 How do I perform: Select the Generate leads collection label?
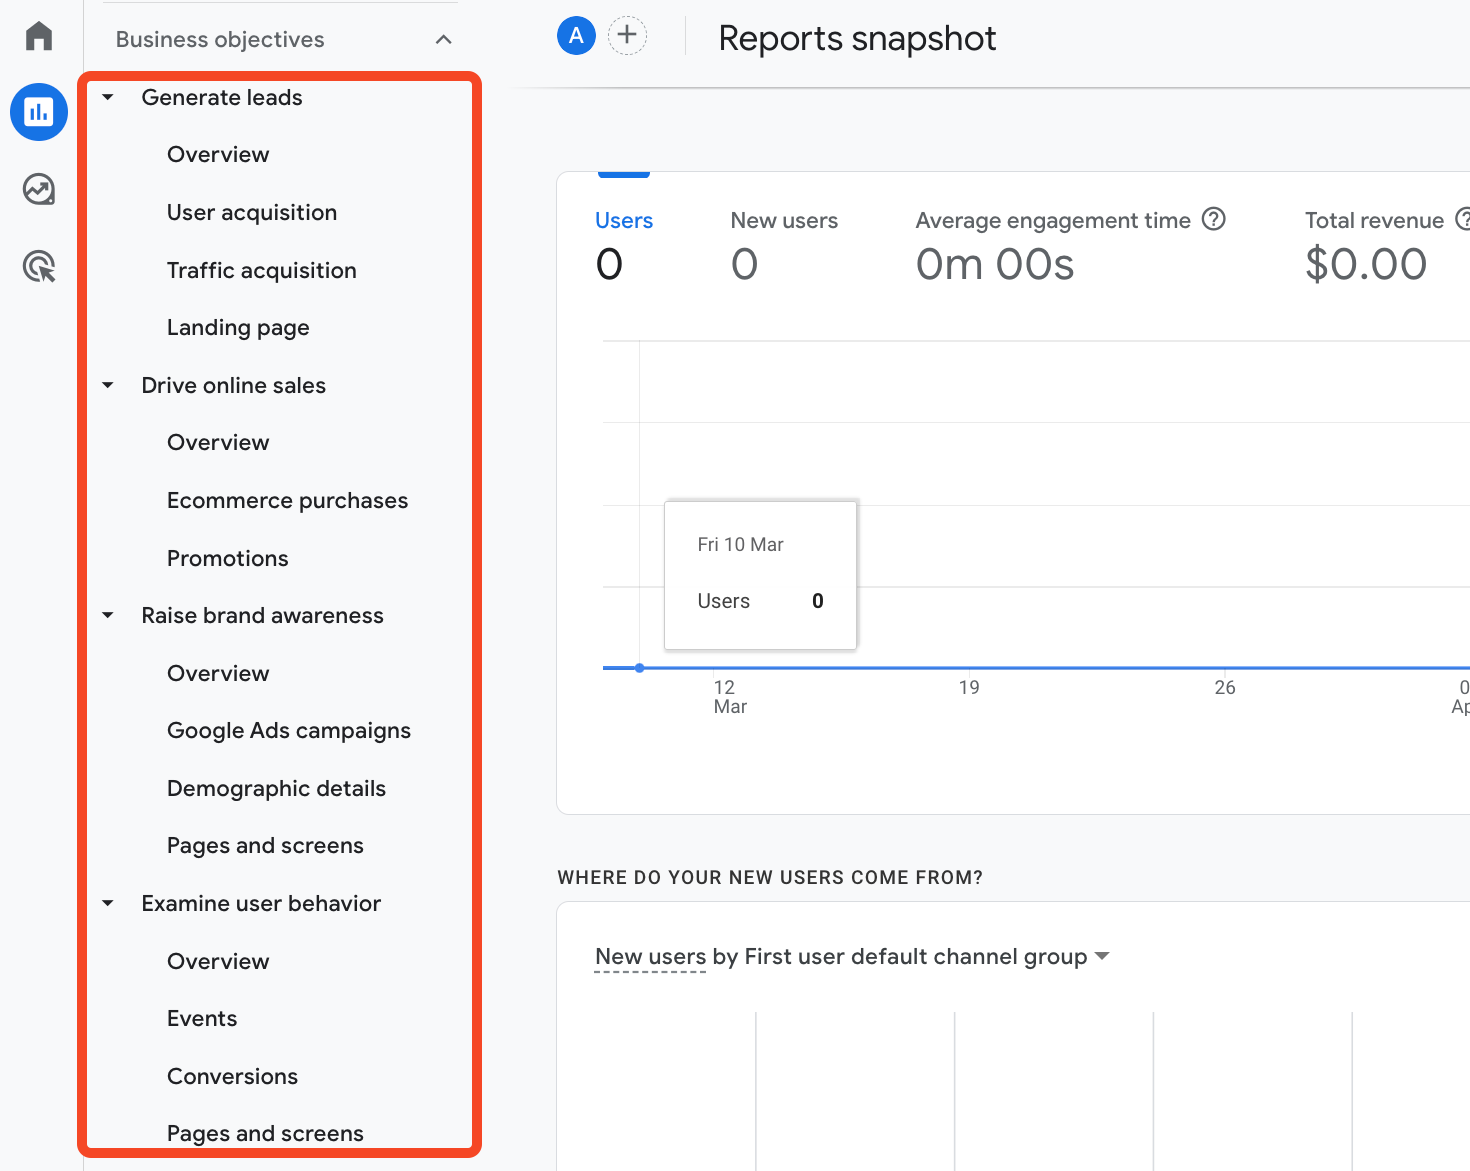(222, 98)
